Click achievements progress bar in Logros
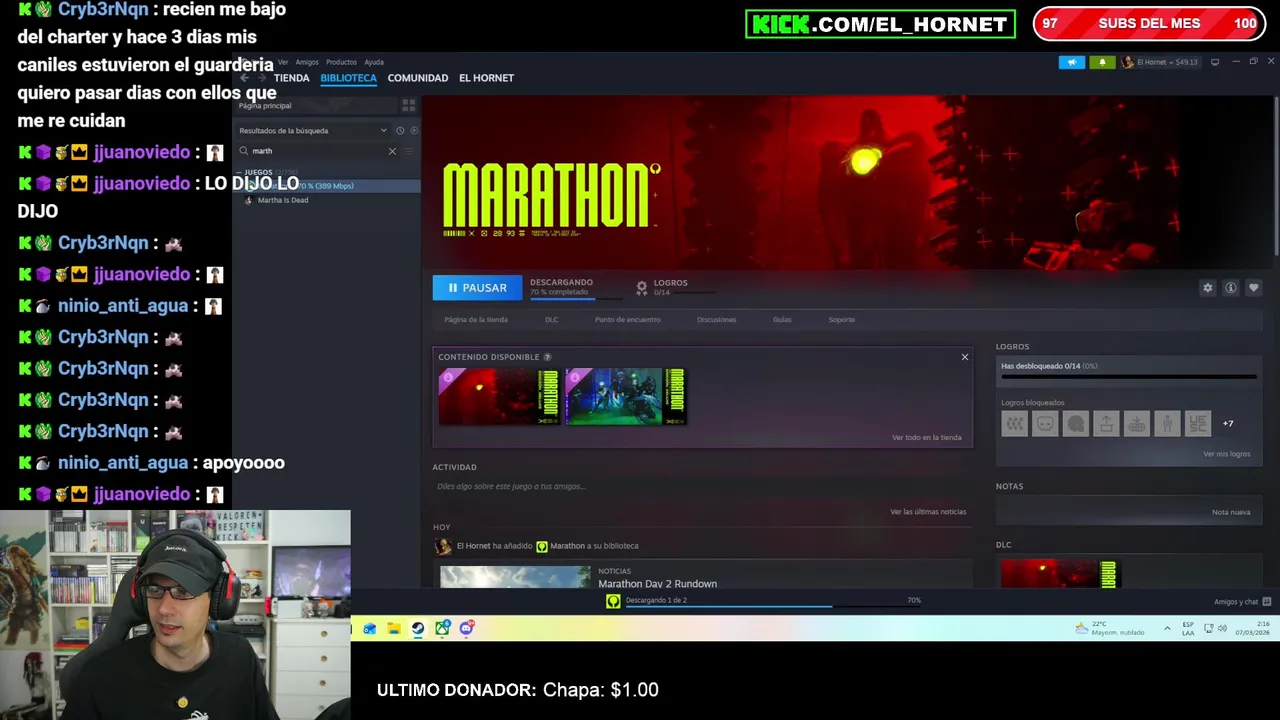 click(x=1128, y=377)
